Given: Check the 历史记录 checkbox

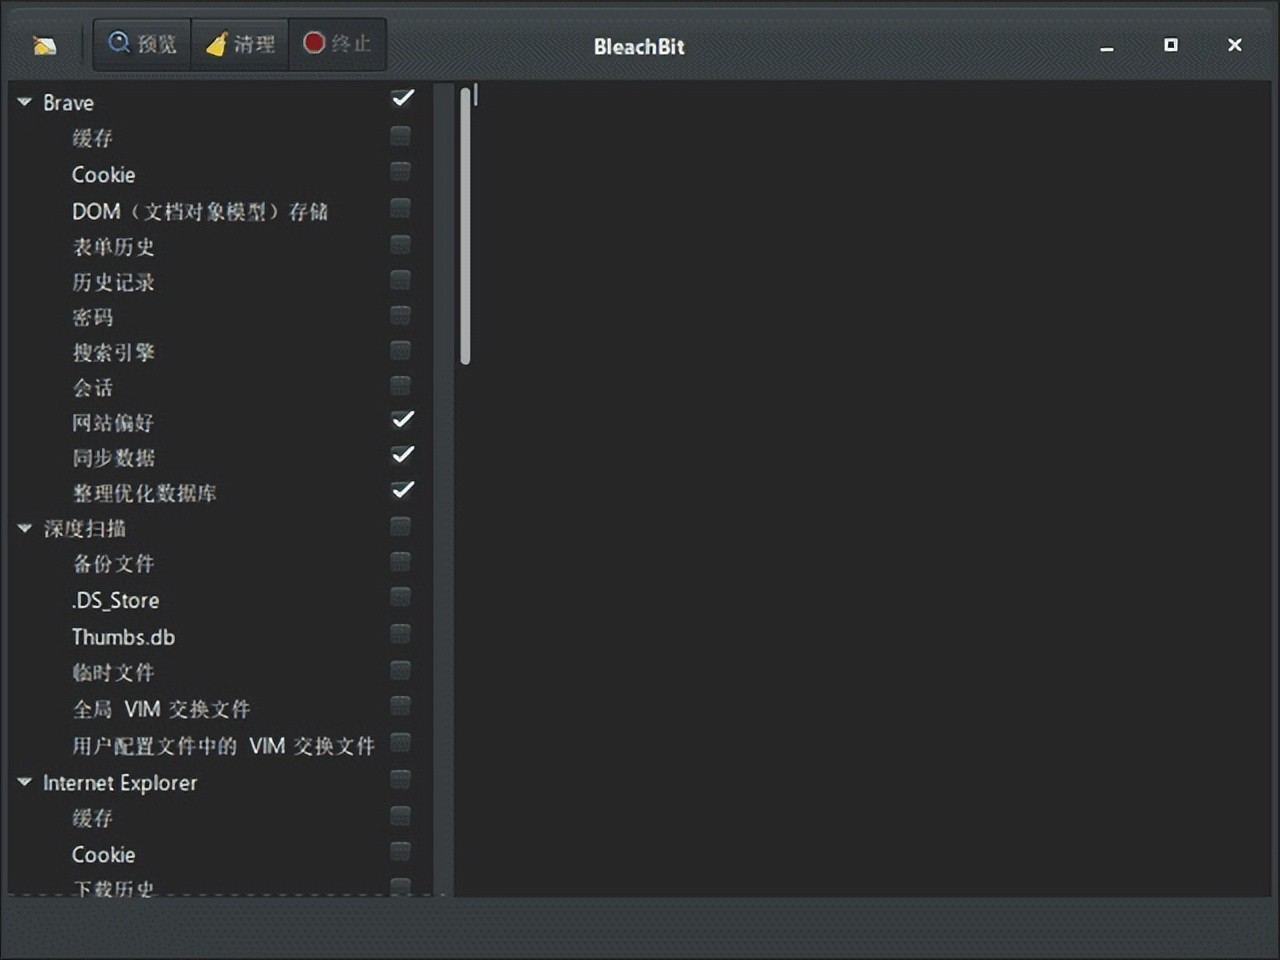Looking at the screenshot, I should pyautogui.click(x=400, y=280).
